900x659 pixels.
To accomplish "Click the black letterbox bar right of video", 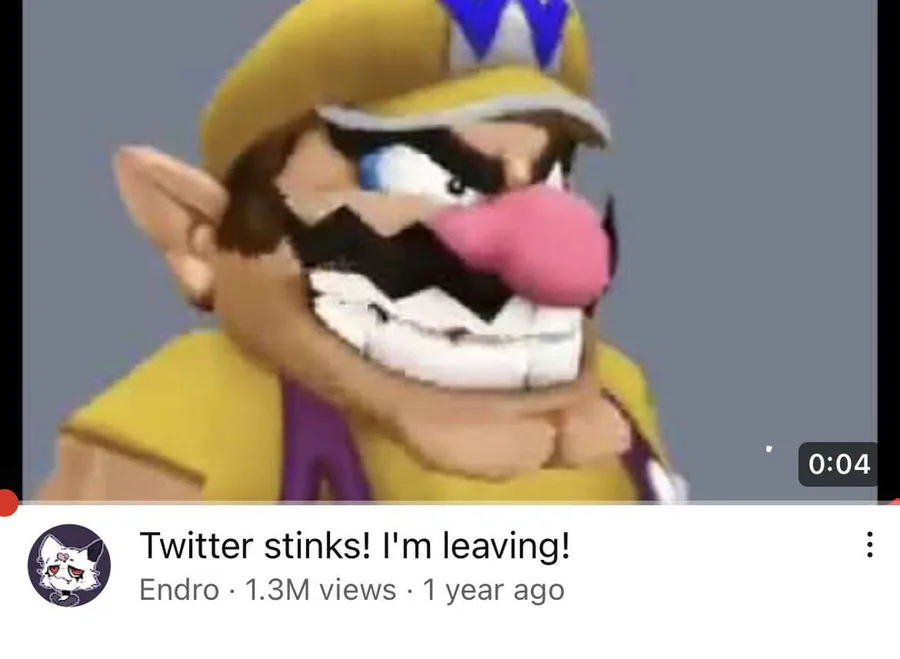I will click(889, 247).
